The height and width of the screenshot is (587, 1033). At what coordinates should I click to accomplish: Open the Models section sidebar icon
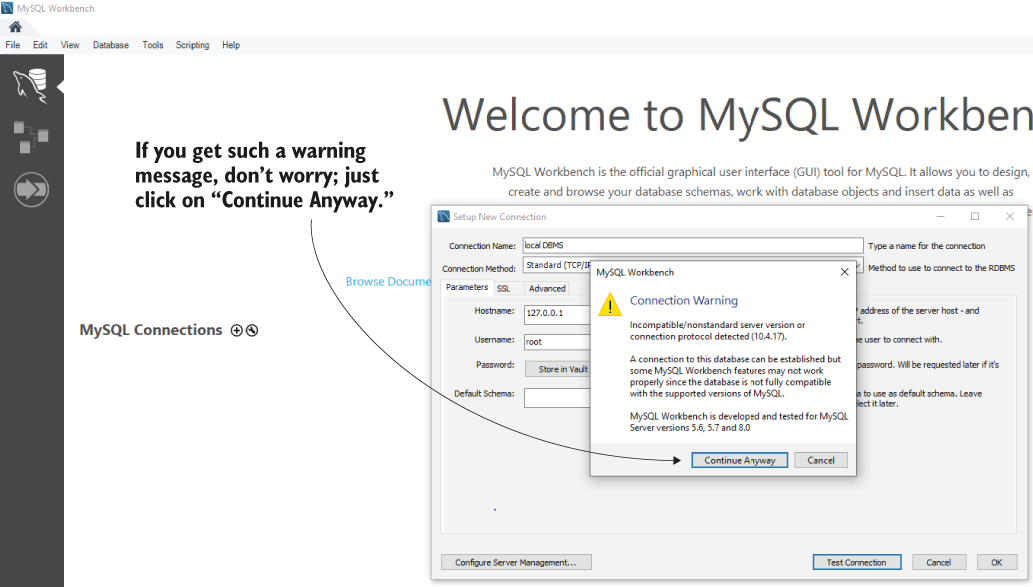click(31, 136)
